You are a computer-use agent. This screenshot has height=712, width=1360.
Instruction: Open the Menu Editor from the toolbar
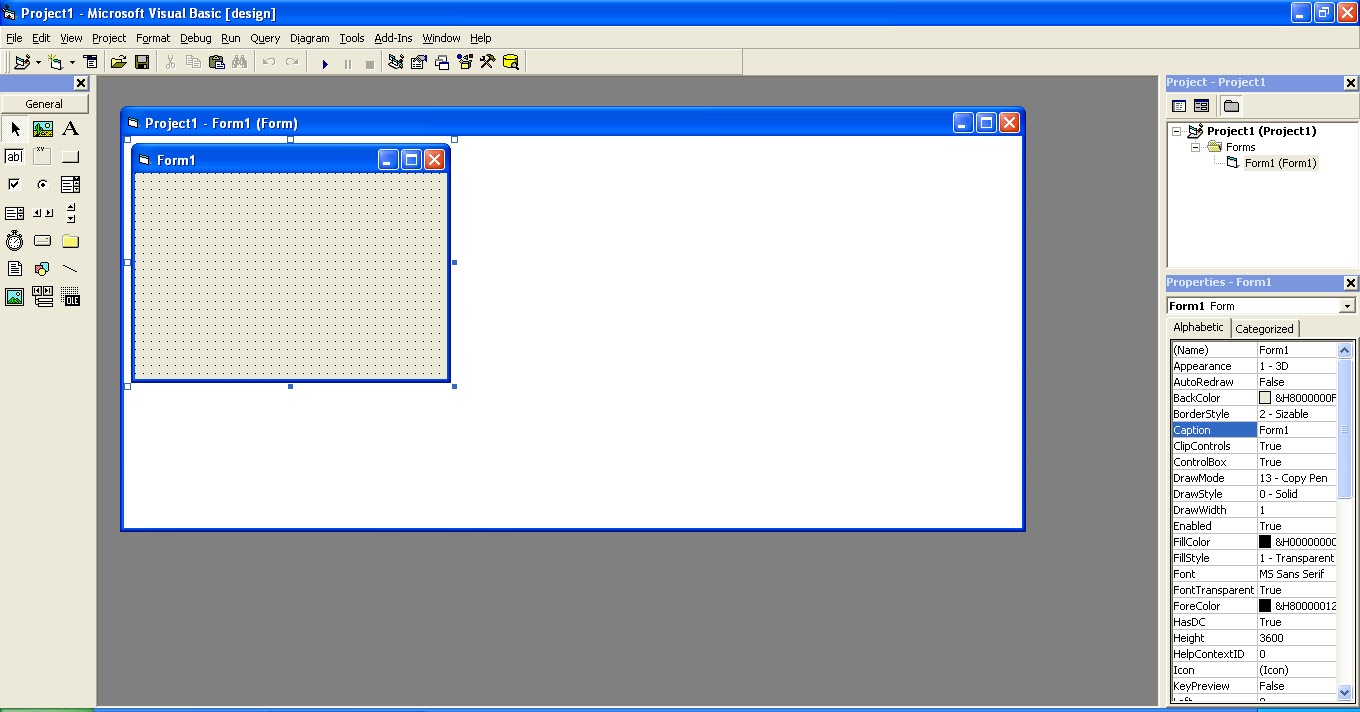coord(90,61)
